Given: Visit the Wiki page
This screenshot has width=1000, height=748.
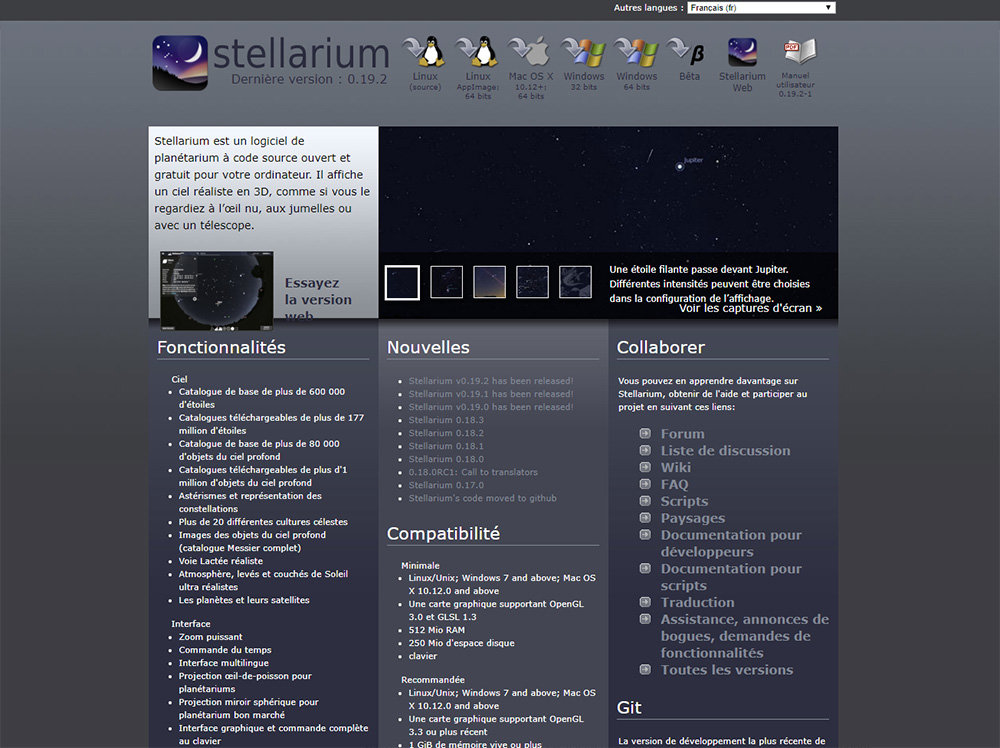Looking at the screenshot, I should (x=676, y=467).
